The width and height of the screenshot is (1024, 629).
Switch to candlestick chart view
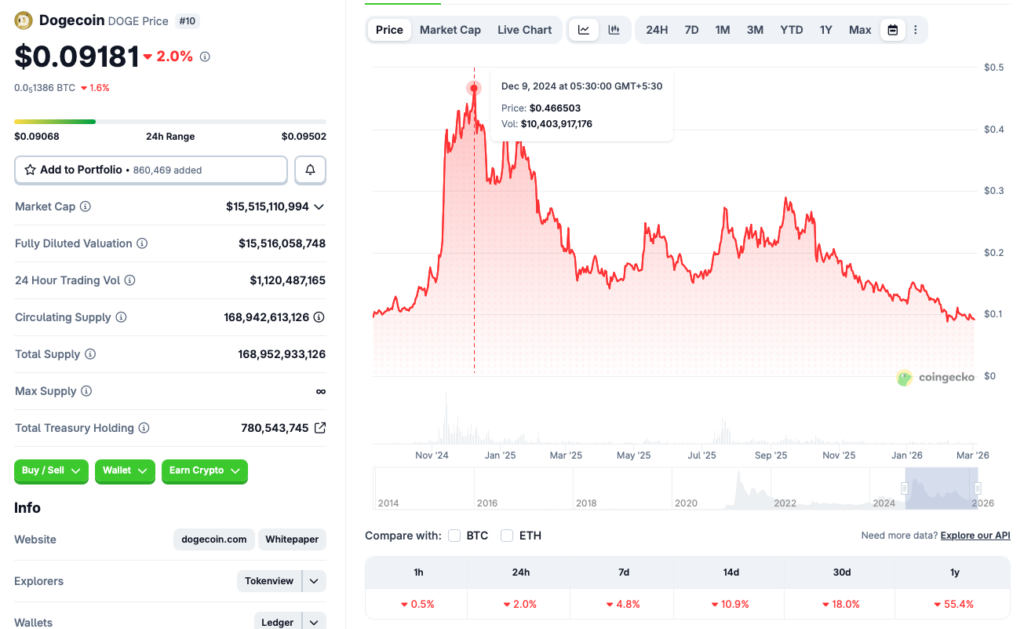point(614,30)
